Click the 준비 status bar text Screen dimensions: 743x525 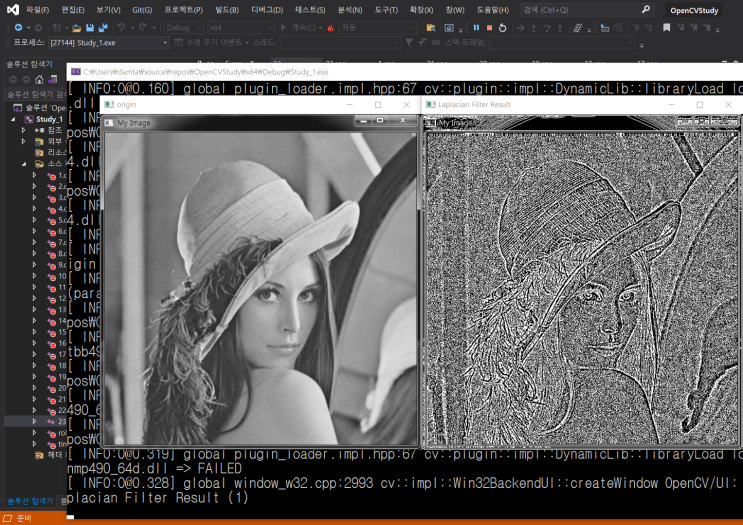[24, 518]
